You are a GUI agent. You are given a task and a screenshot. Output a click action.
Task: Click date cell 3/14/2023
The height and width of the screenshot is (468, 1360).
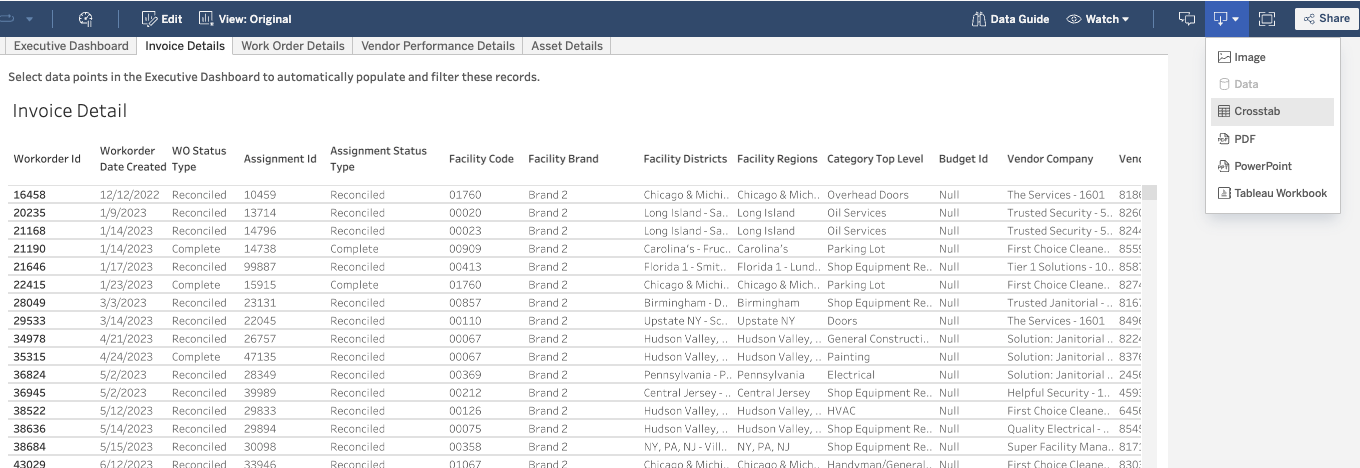coord(124,321)
